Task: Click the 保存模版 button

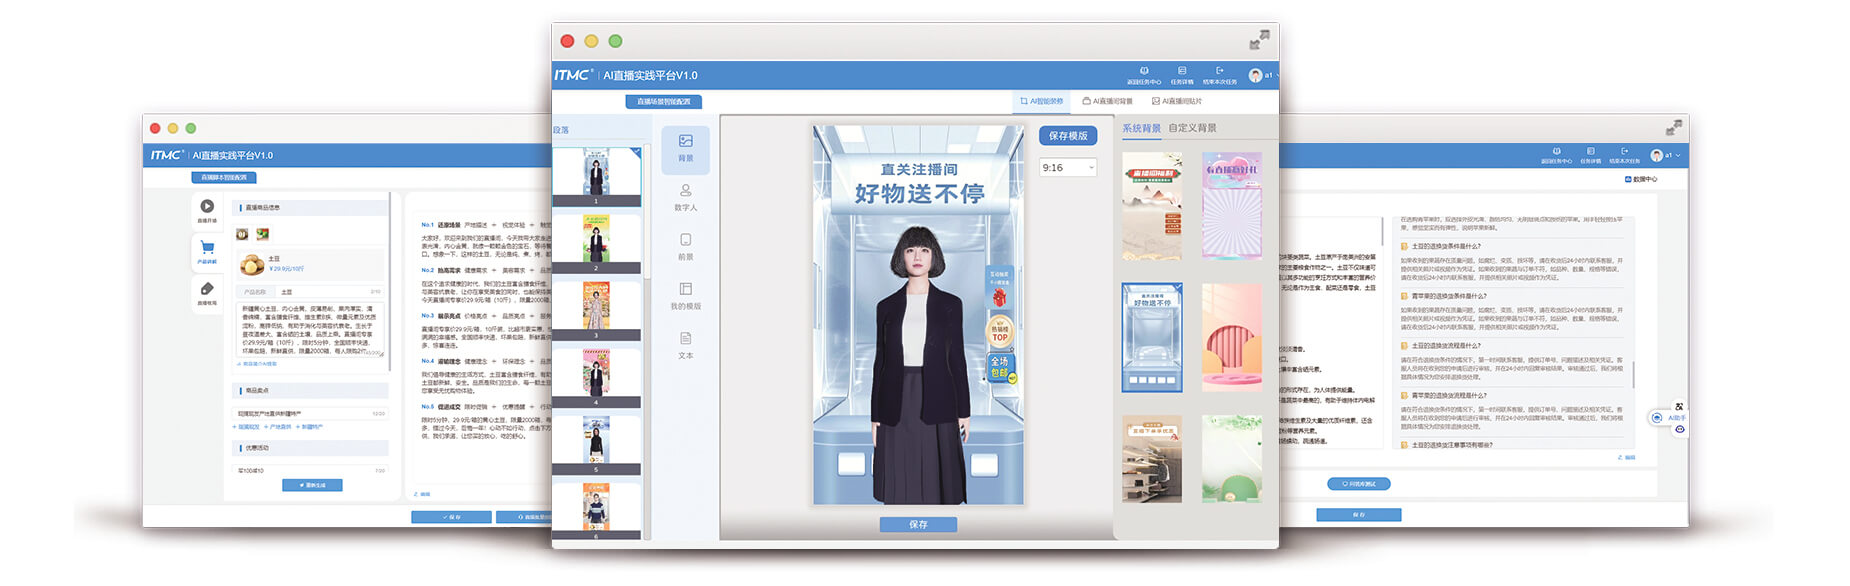Action: tap(1068, 136)
